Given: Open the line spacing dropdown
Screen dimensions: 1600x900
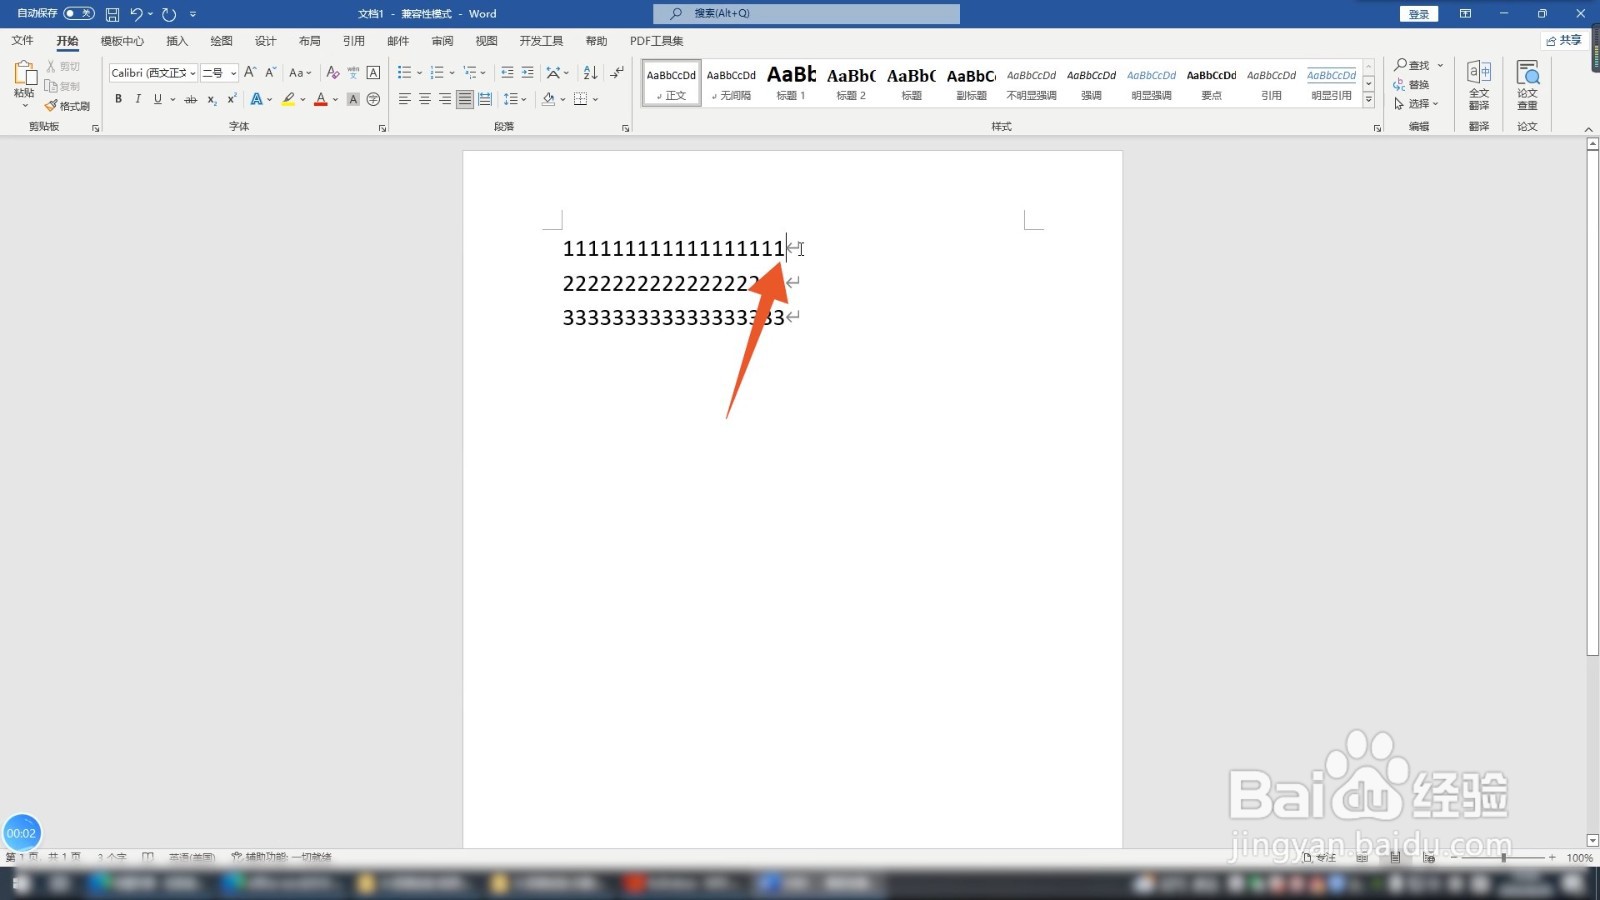Looking at the screenshot, I should (514, 99).
